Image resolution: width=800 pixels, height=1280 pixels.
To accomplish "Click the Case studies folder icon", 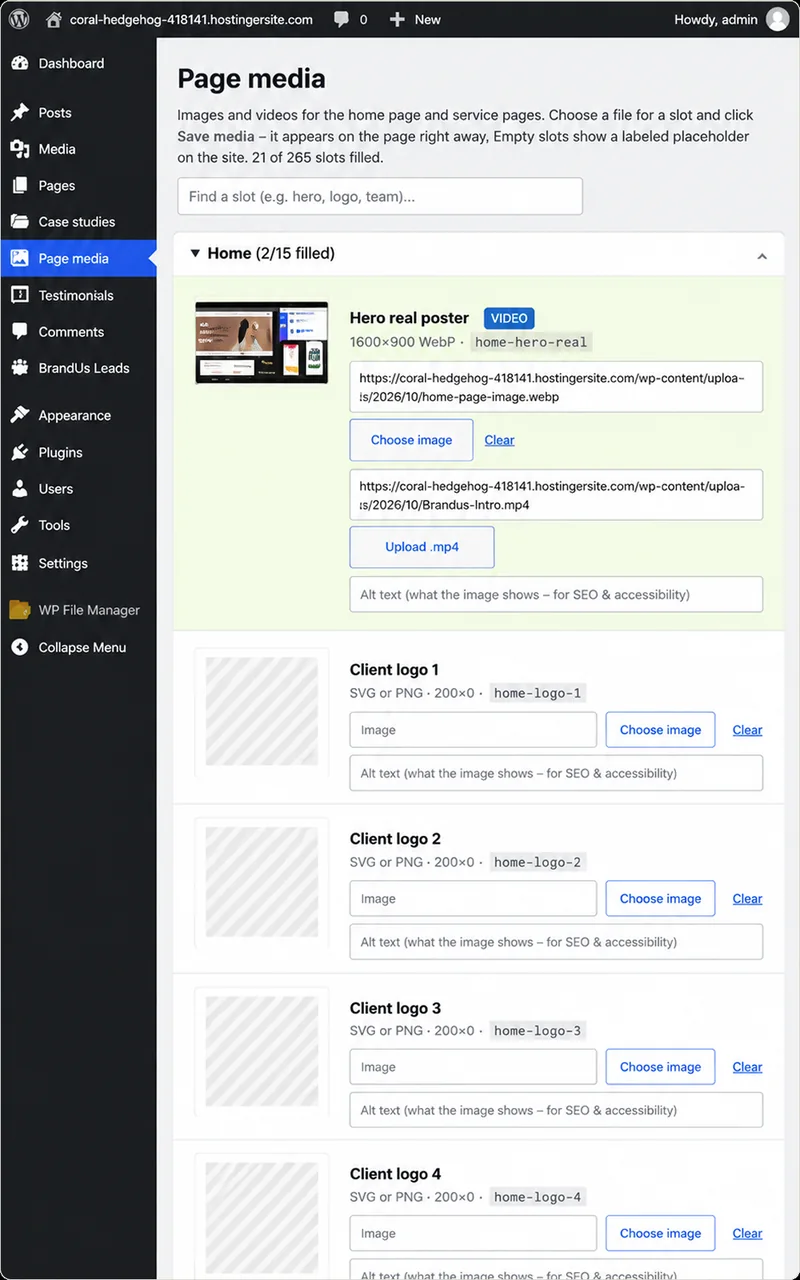I will [x=20, y=222].
